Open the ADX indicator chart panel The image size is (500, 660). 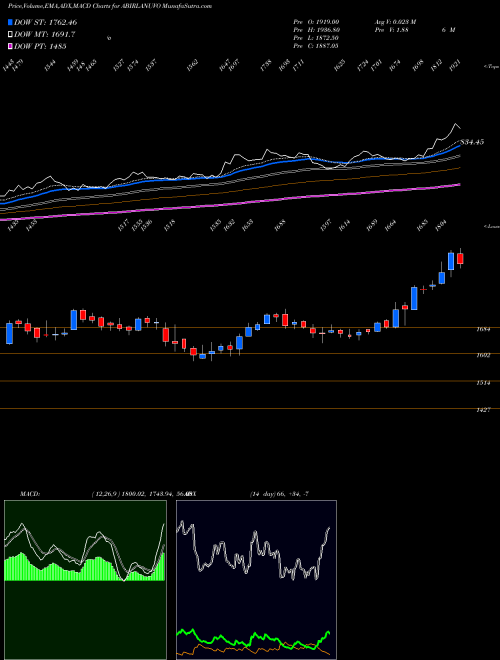[256, 580]
